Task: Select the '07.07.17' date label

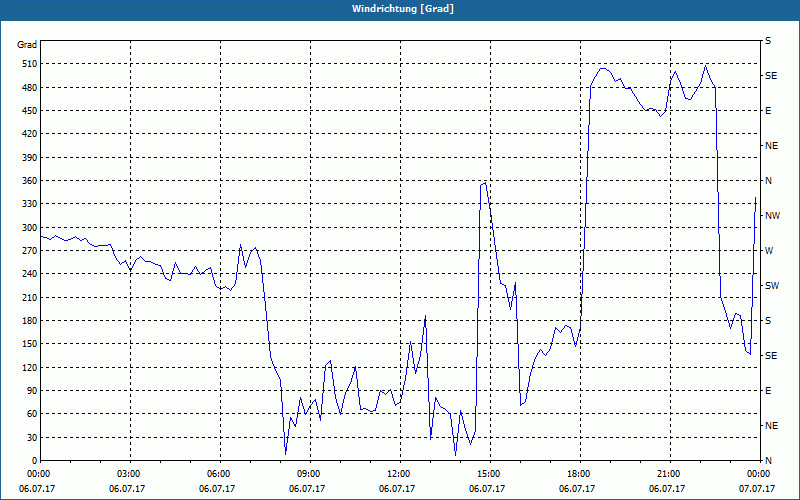Action: [x=757, y=489]
